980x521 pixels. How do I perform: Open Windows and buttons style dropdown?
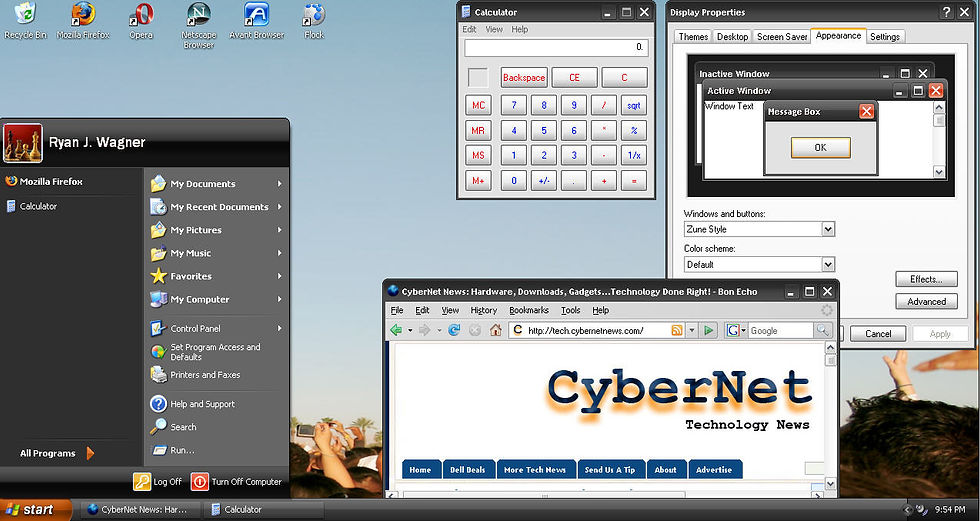click(828, 229)
